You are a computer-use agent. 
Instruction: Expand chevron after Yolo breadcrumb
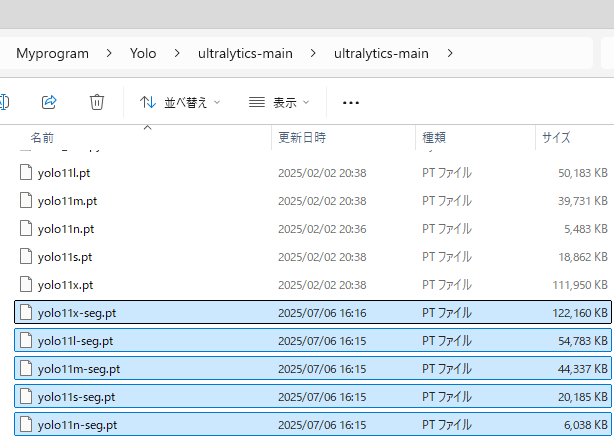coord(177,53)
